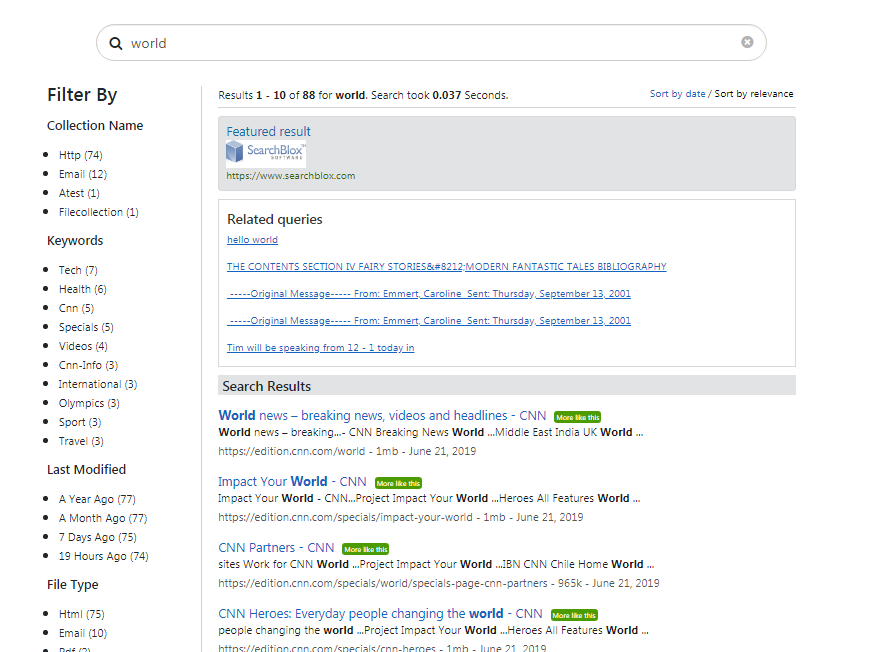Open 'Impact Your World - CNN' result
The image size is (872, 652).
coord(292,481)
